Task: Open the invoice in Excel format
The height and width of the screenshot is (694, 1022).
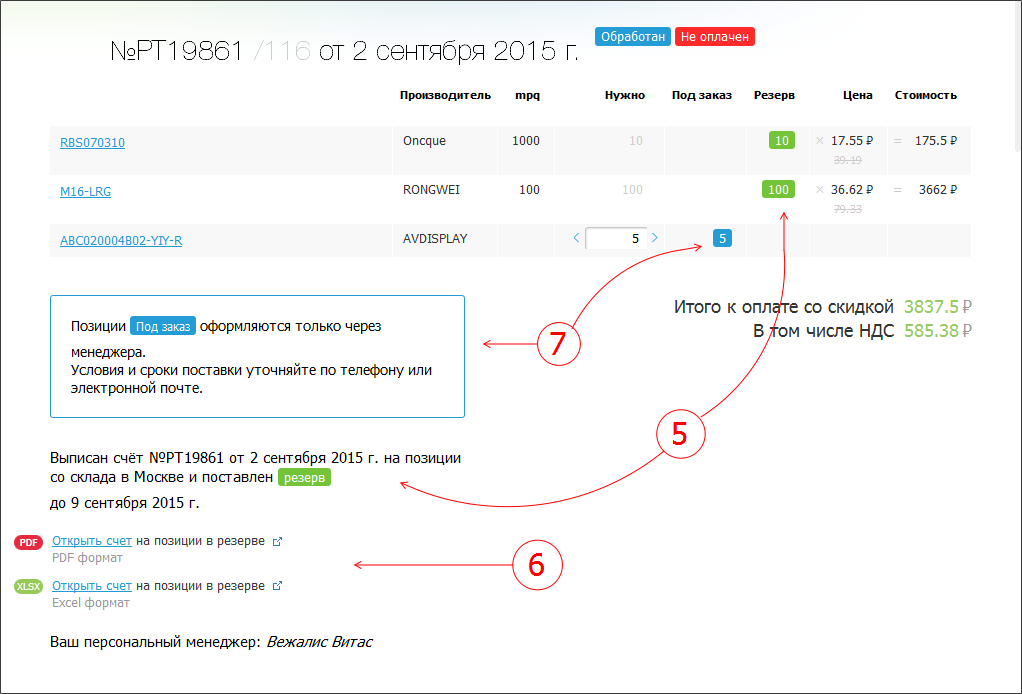Action: click(92, 586)
